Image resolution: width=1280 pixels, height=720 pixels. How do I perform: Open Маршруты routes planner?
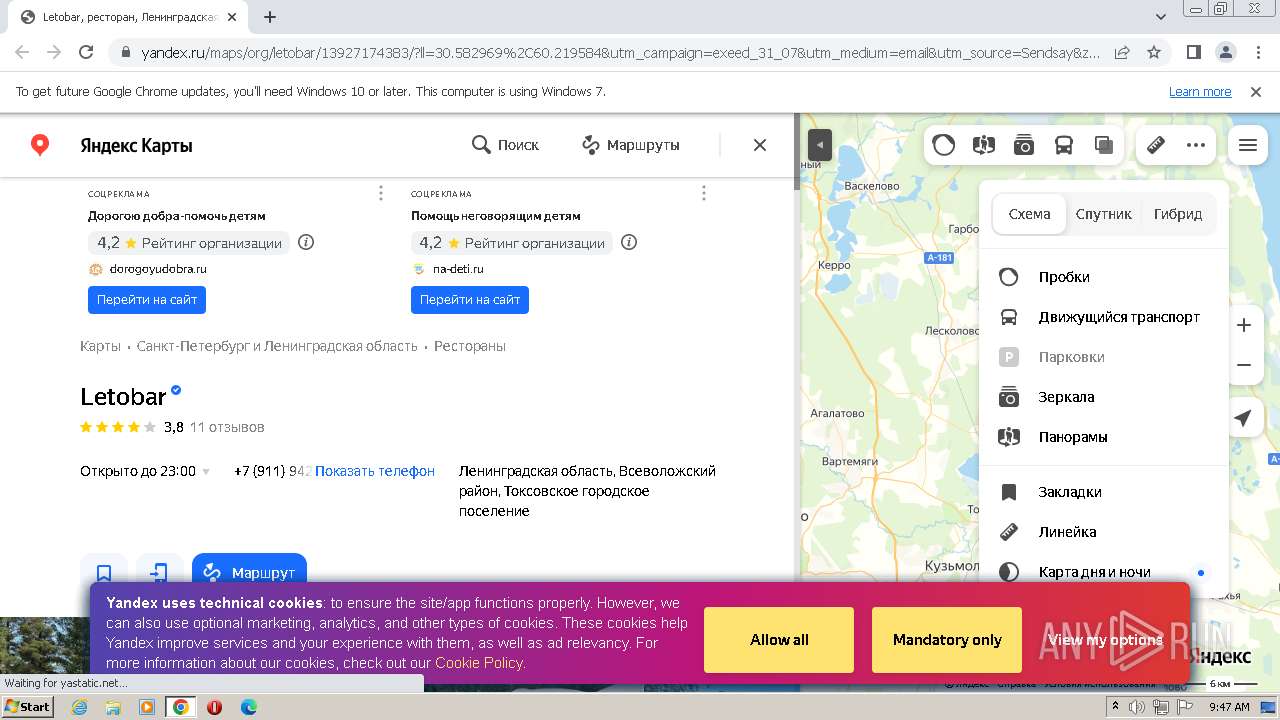coord(631,145)
